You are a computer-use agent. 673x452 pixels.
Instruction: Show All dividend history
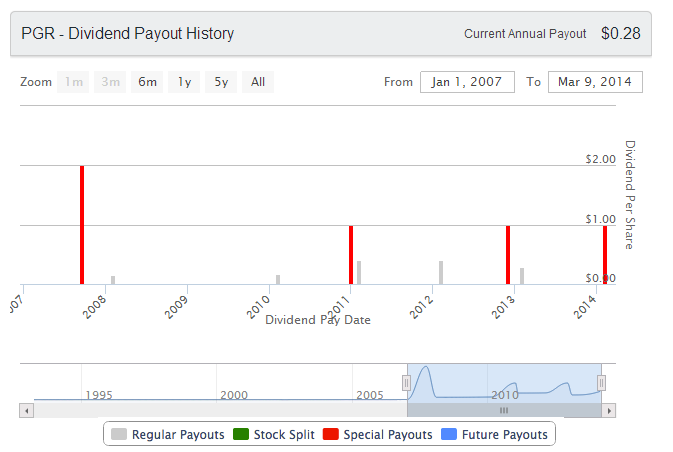tap(258, 82)
